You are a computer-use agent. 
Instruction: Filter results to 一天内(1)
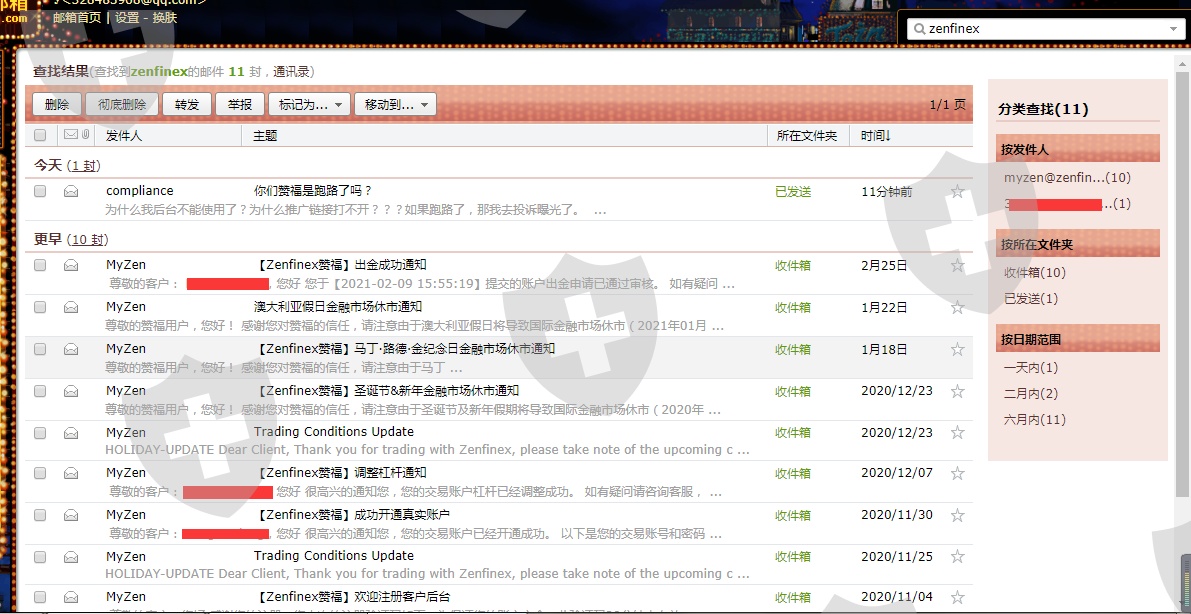(x=1031, y=367)
